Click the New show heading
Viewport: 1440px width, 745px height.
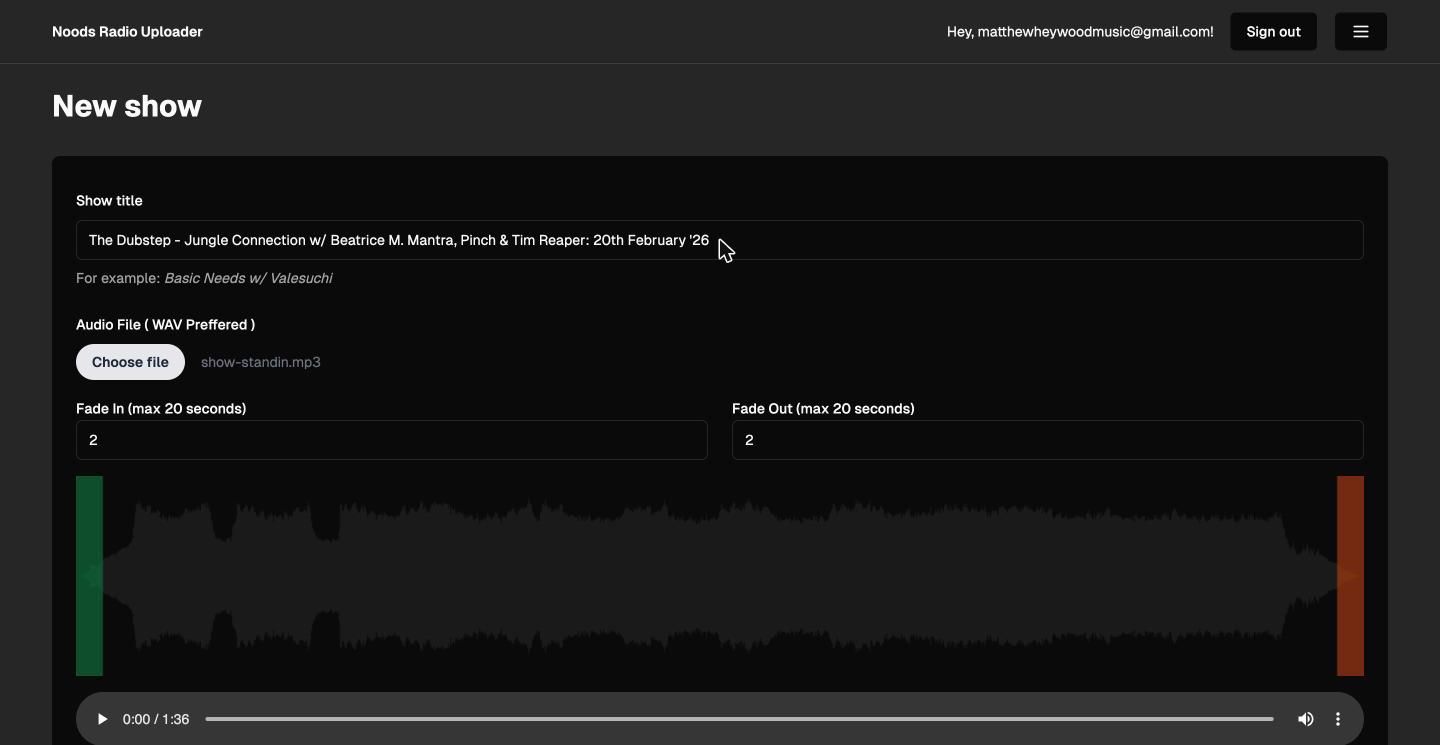pyautogui.click(x=127, y=106)
